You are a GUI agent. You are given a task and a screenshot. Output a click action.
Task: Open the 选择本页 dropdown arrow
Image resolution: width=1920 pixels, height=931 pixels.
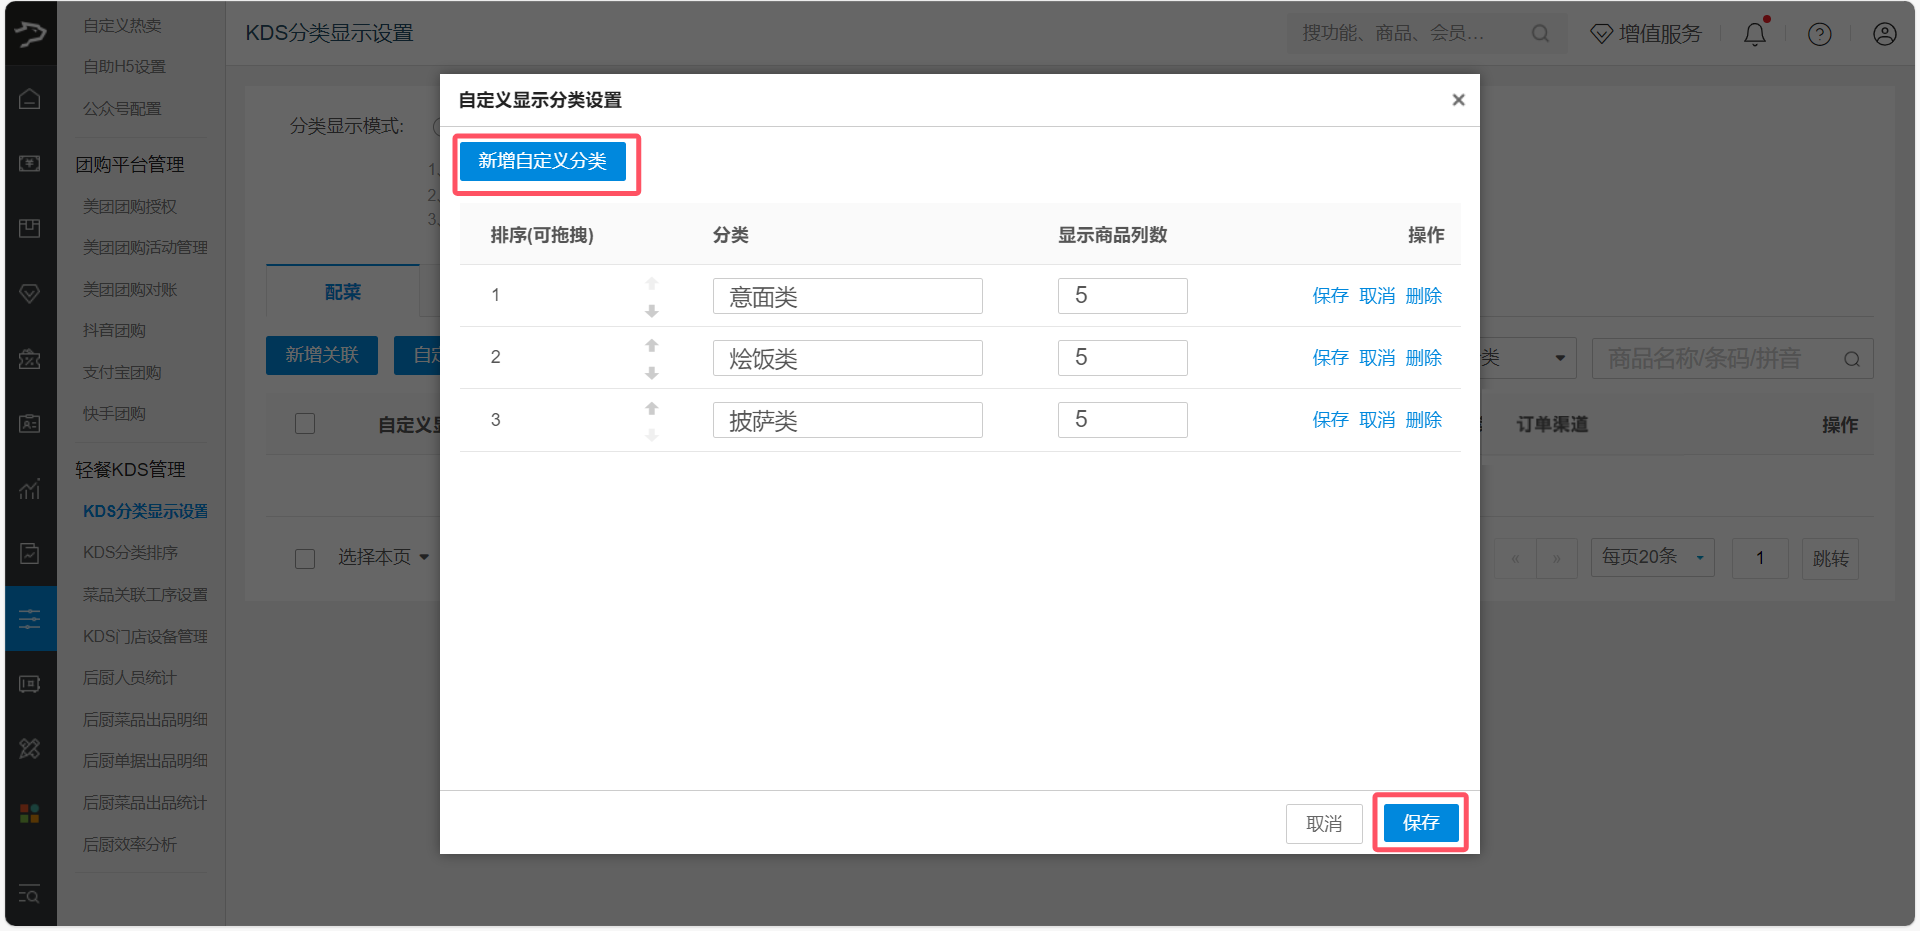coord(424,557)
